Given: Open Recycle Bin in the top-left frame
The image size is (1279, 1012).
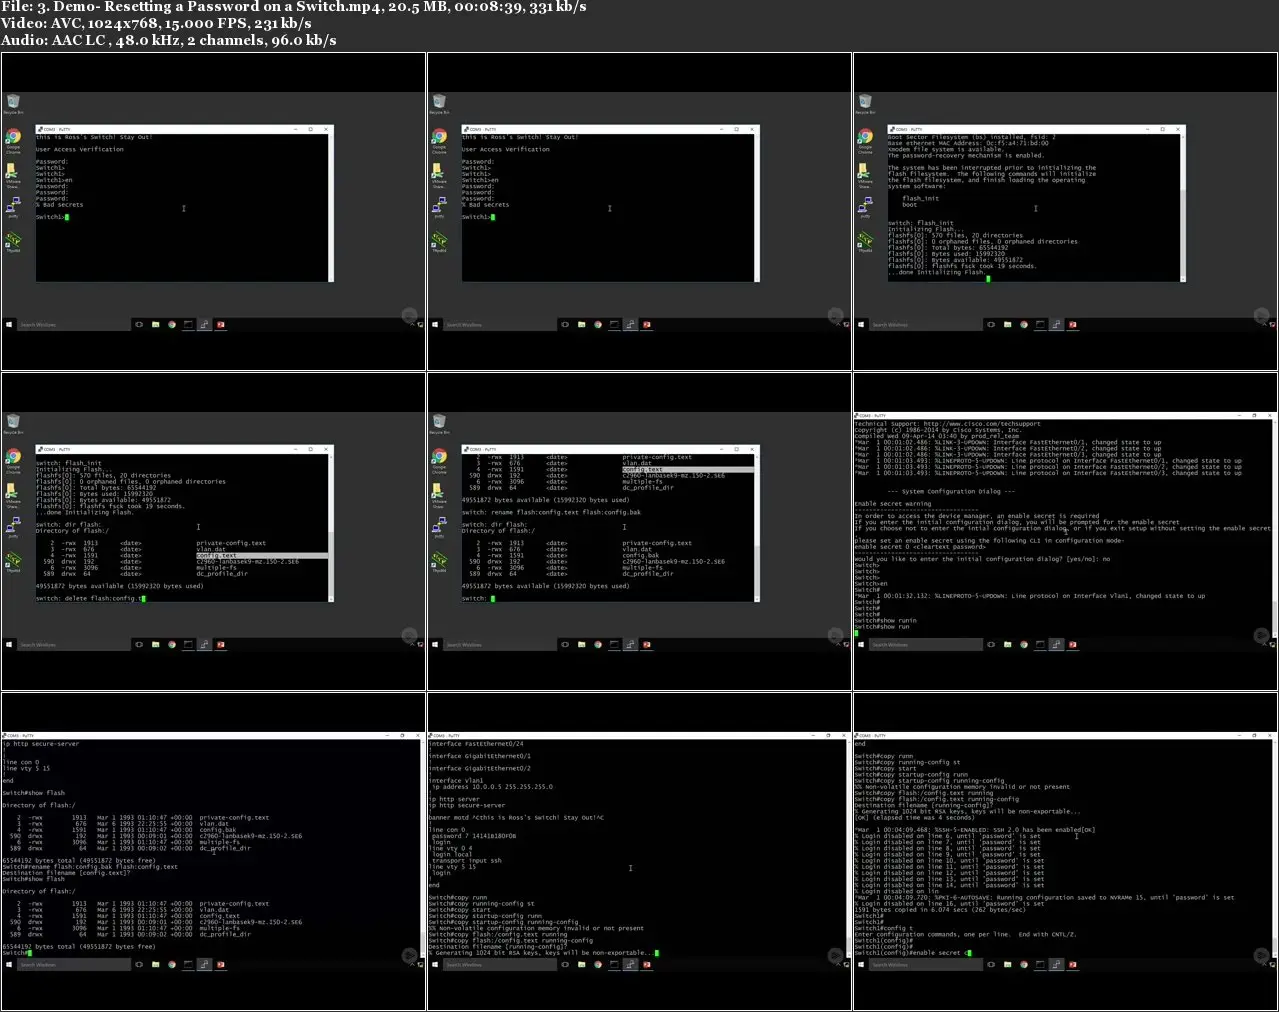Looking at the screenshot, I should click(x=13, y=103).
